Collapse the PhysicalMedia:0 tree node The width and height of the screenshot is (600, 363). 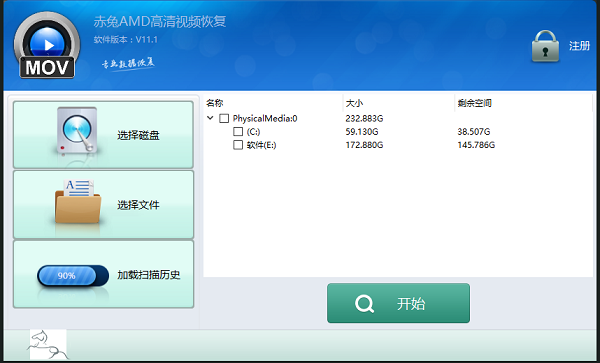coord(210,118)
